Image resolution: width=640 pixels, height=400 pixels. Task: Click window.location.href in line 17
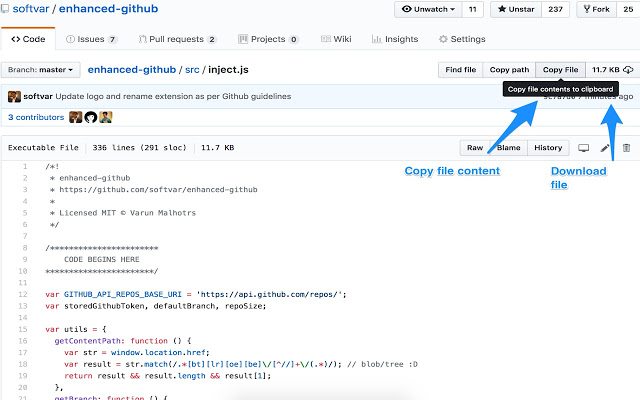click(159, 353)
